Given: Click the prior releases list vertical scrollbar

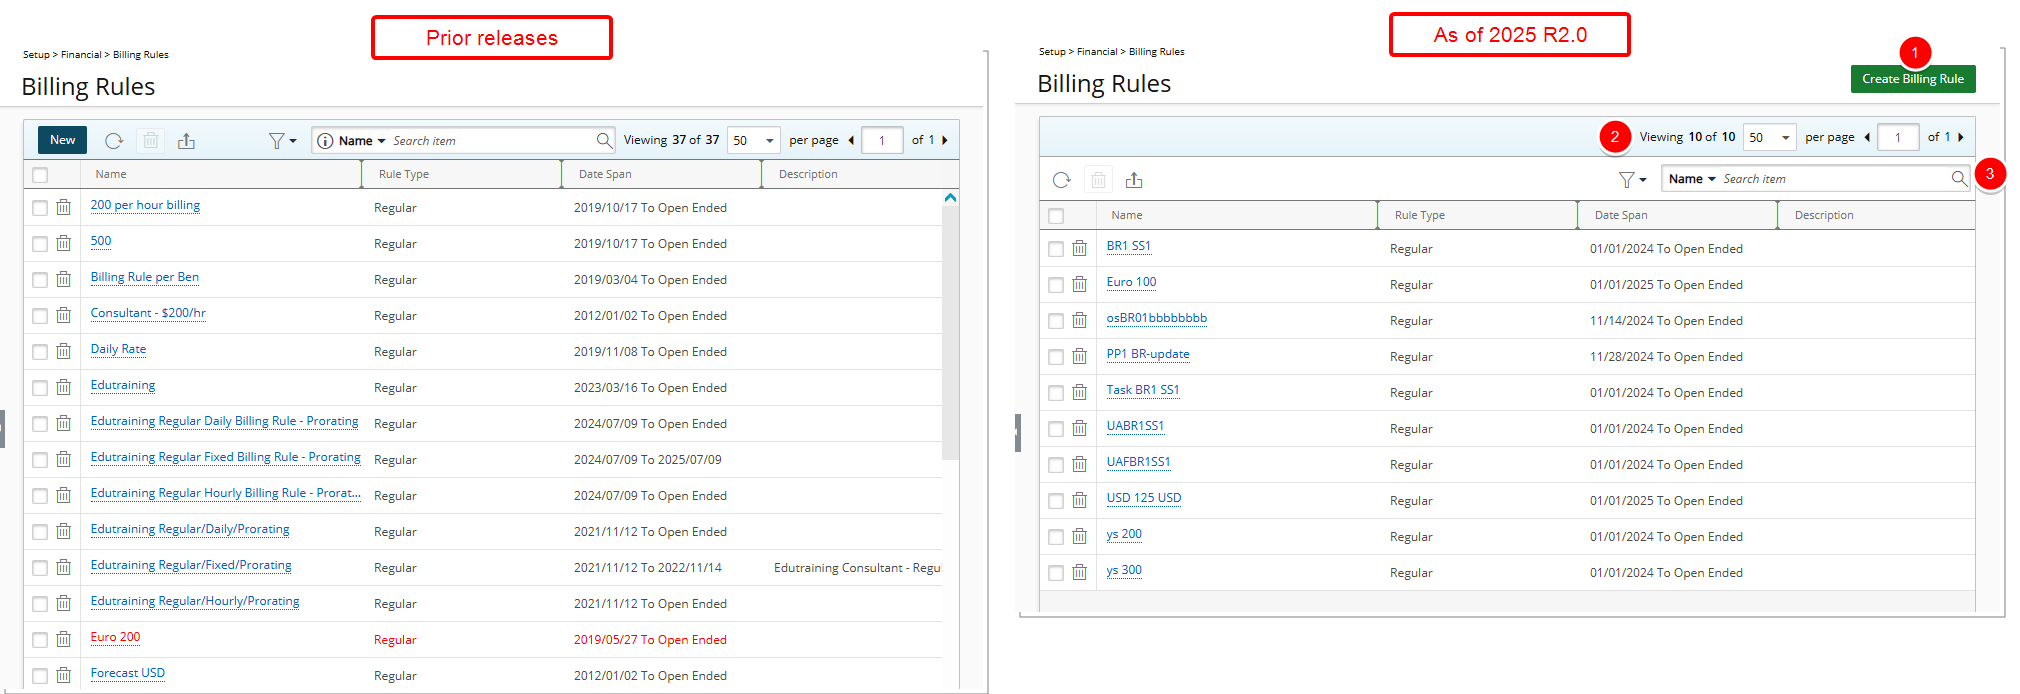Looking at the screenshot, I should tap(950, 332).
